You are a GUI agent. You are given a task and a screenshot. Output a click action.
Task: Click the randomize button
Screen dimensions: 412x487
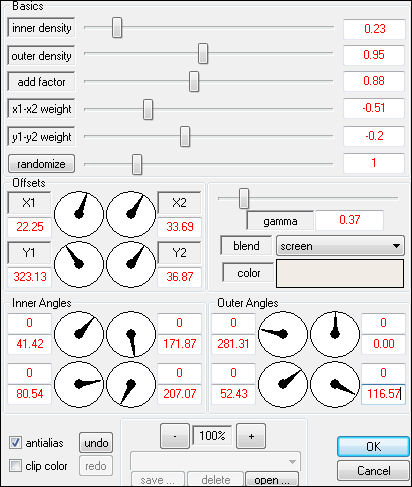pos(41,164)
